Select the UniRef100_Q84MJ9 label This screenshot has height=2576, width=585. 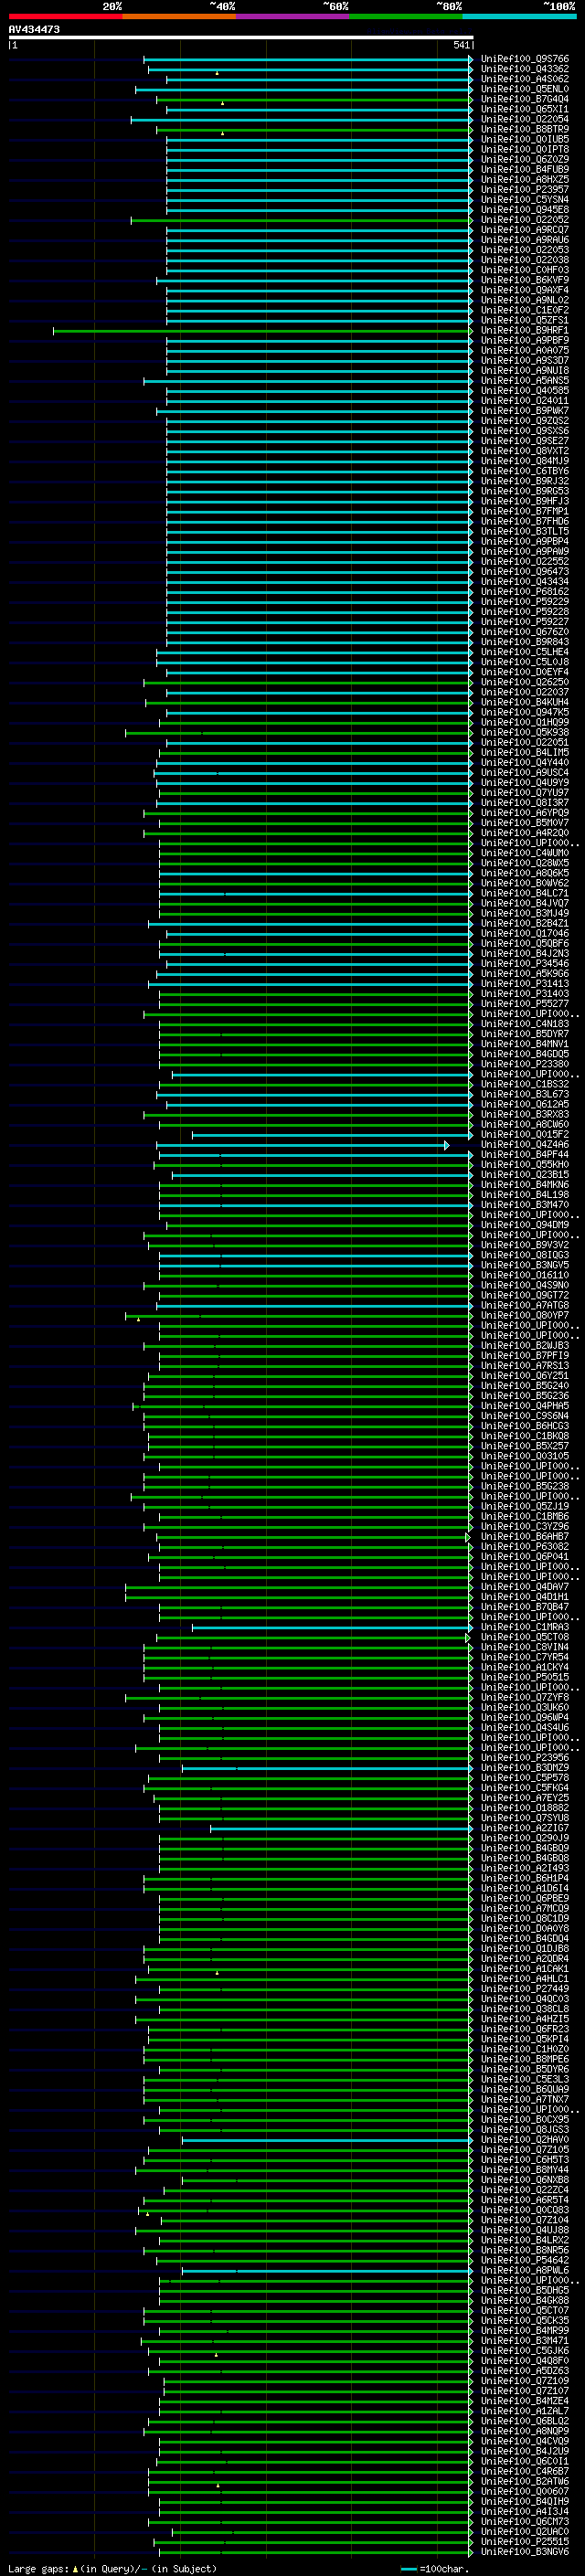(x=525, y=461)
